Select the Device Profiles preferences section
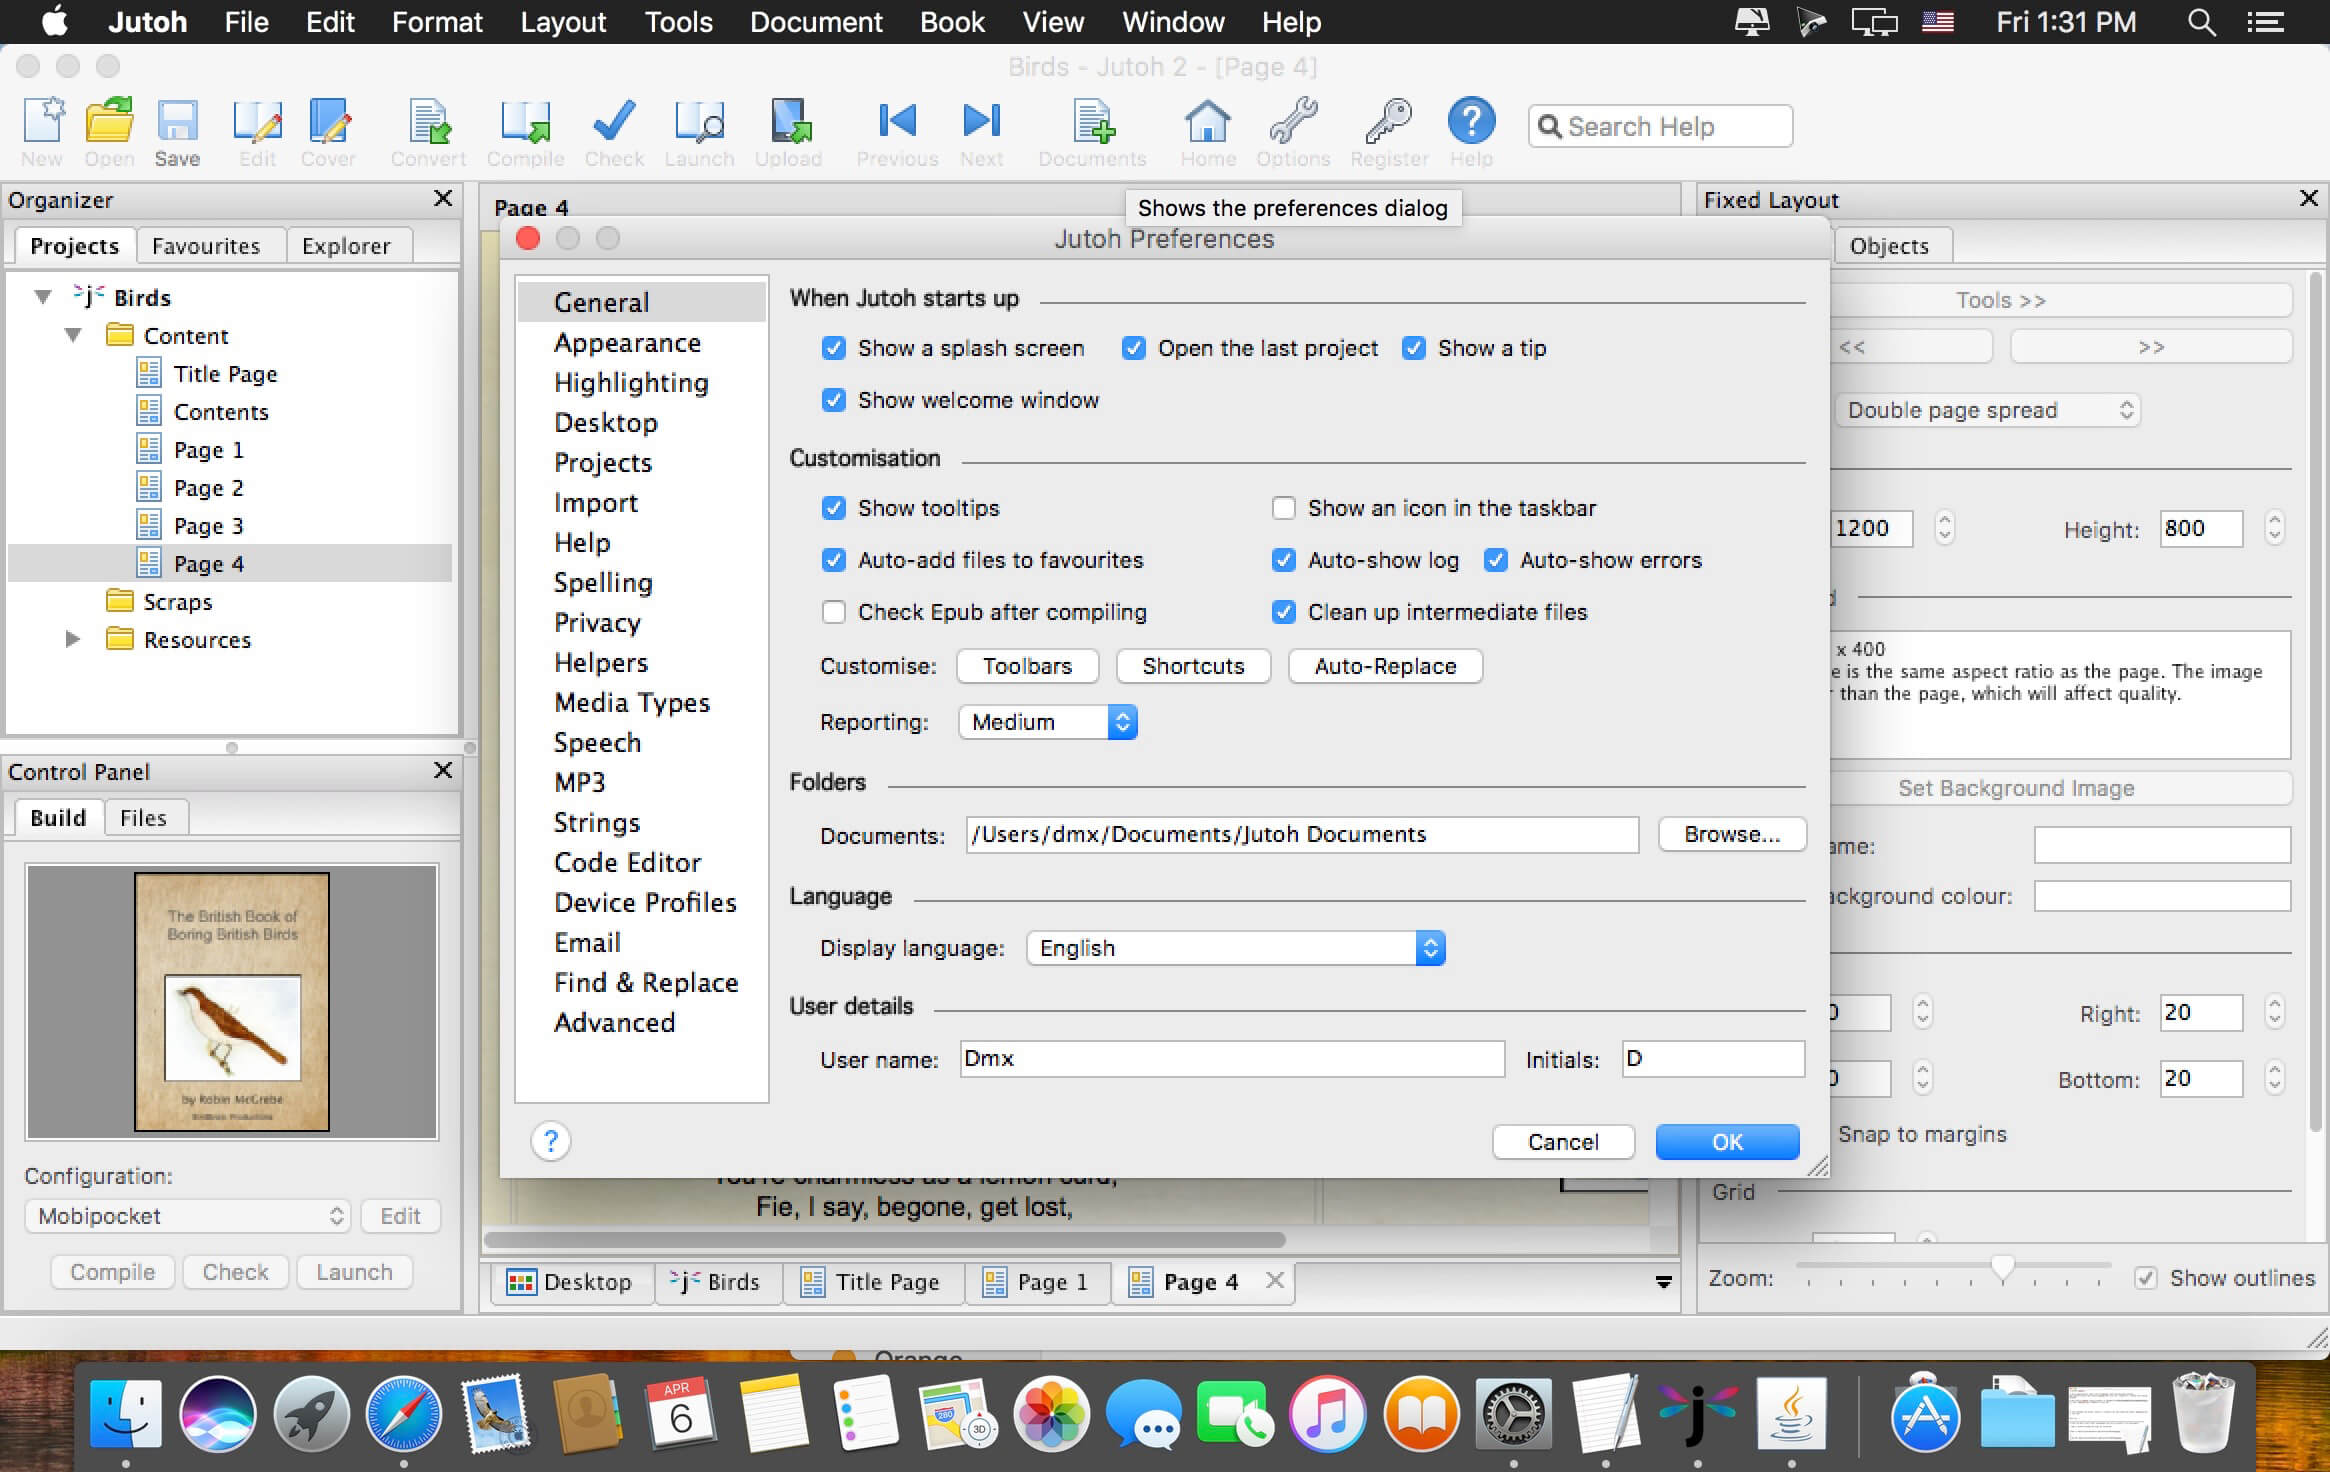The image size is (2330, 1472). click(x=646, y=900)
